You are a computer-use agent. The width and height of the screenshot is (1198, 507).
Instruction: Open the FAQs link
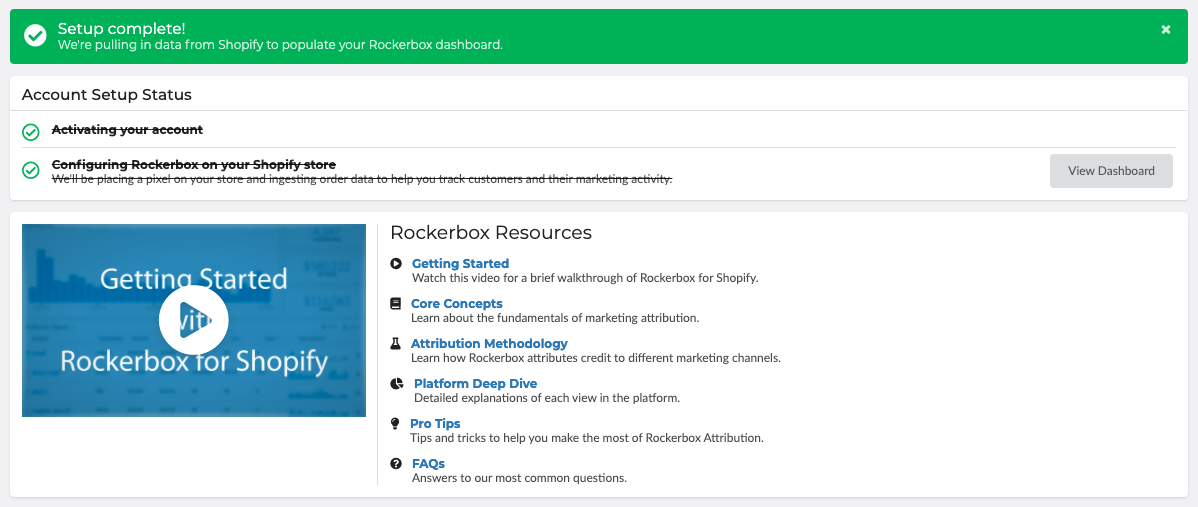pos(428,463)
